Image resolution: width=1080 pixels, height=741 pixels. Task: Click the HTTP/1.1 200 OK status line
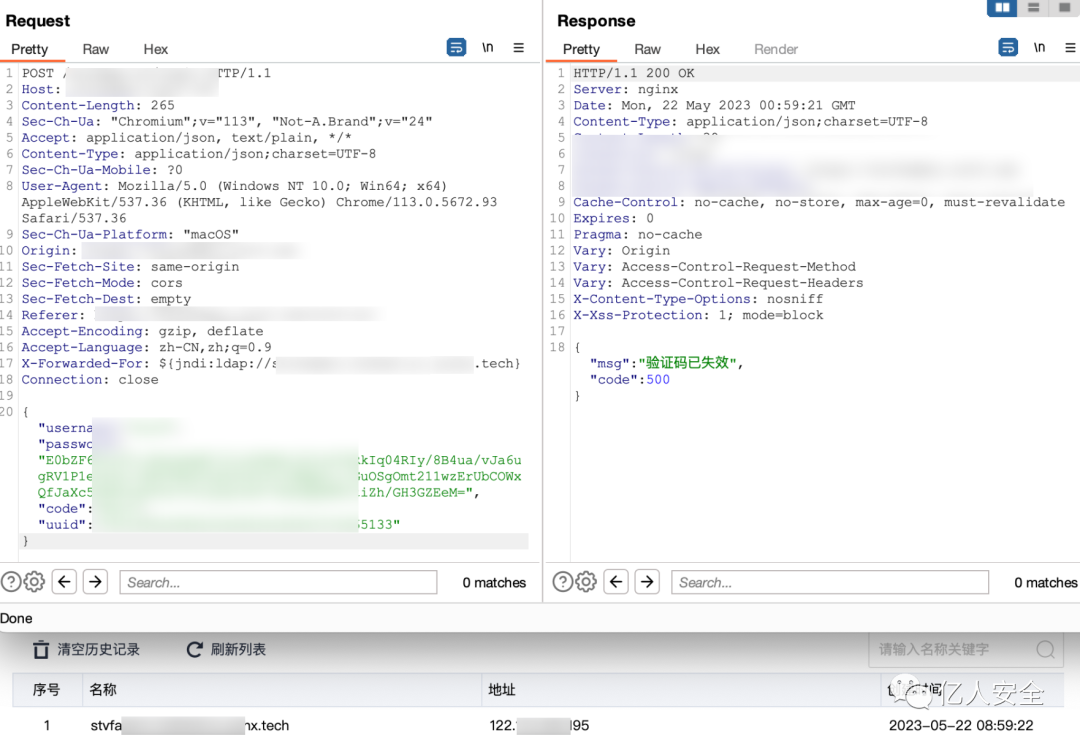point(634,73)
